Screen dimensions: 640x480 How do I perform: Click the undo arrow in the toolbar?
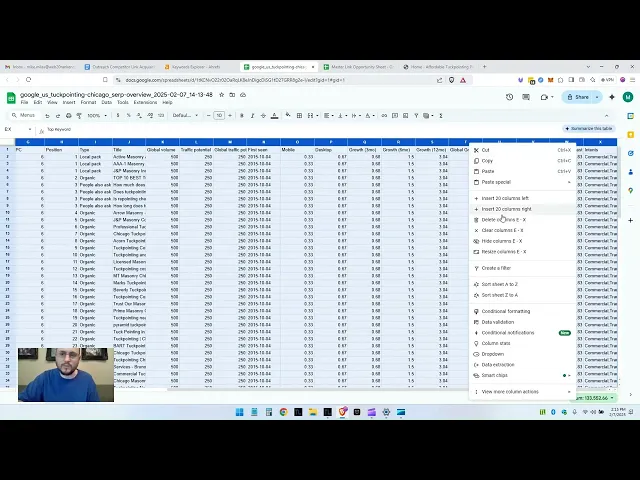pyautogui.click(x=47, y=116)
